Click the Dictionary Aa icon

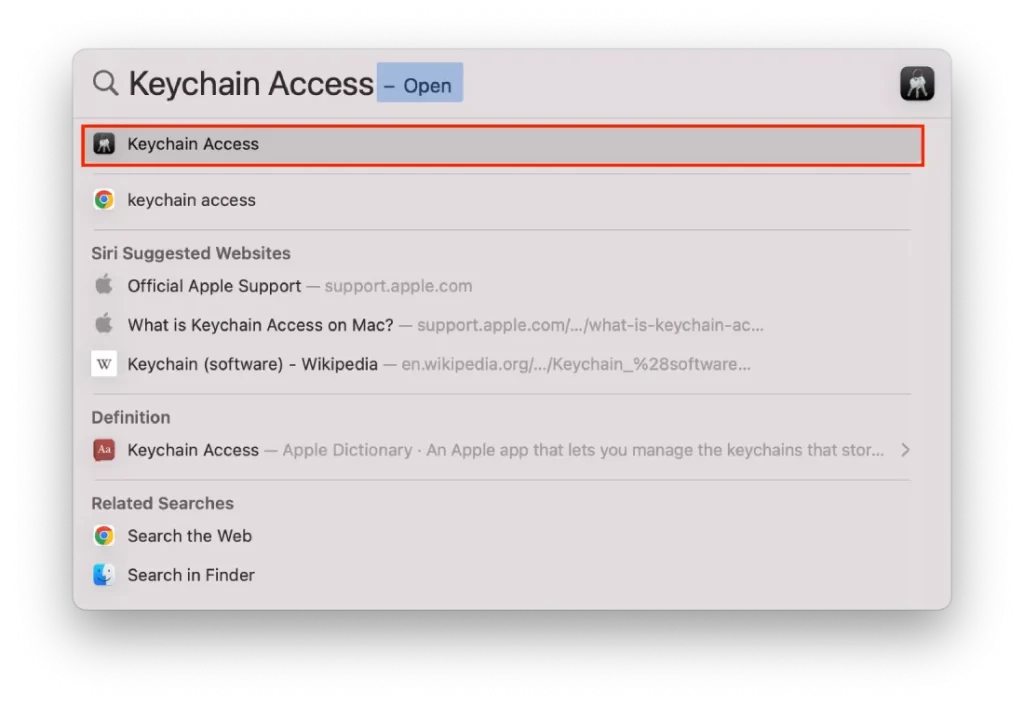click(104, 450)
